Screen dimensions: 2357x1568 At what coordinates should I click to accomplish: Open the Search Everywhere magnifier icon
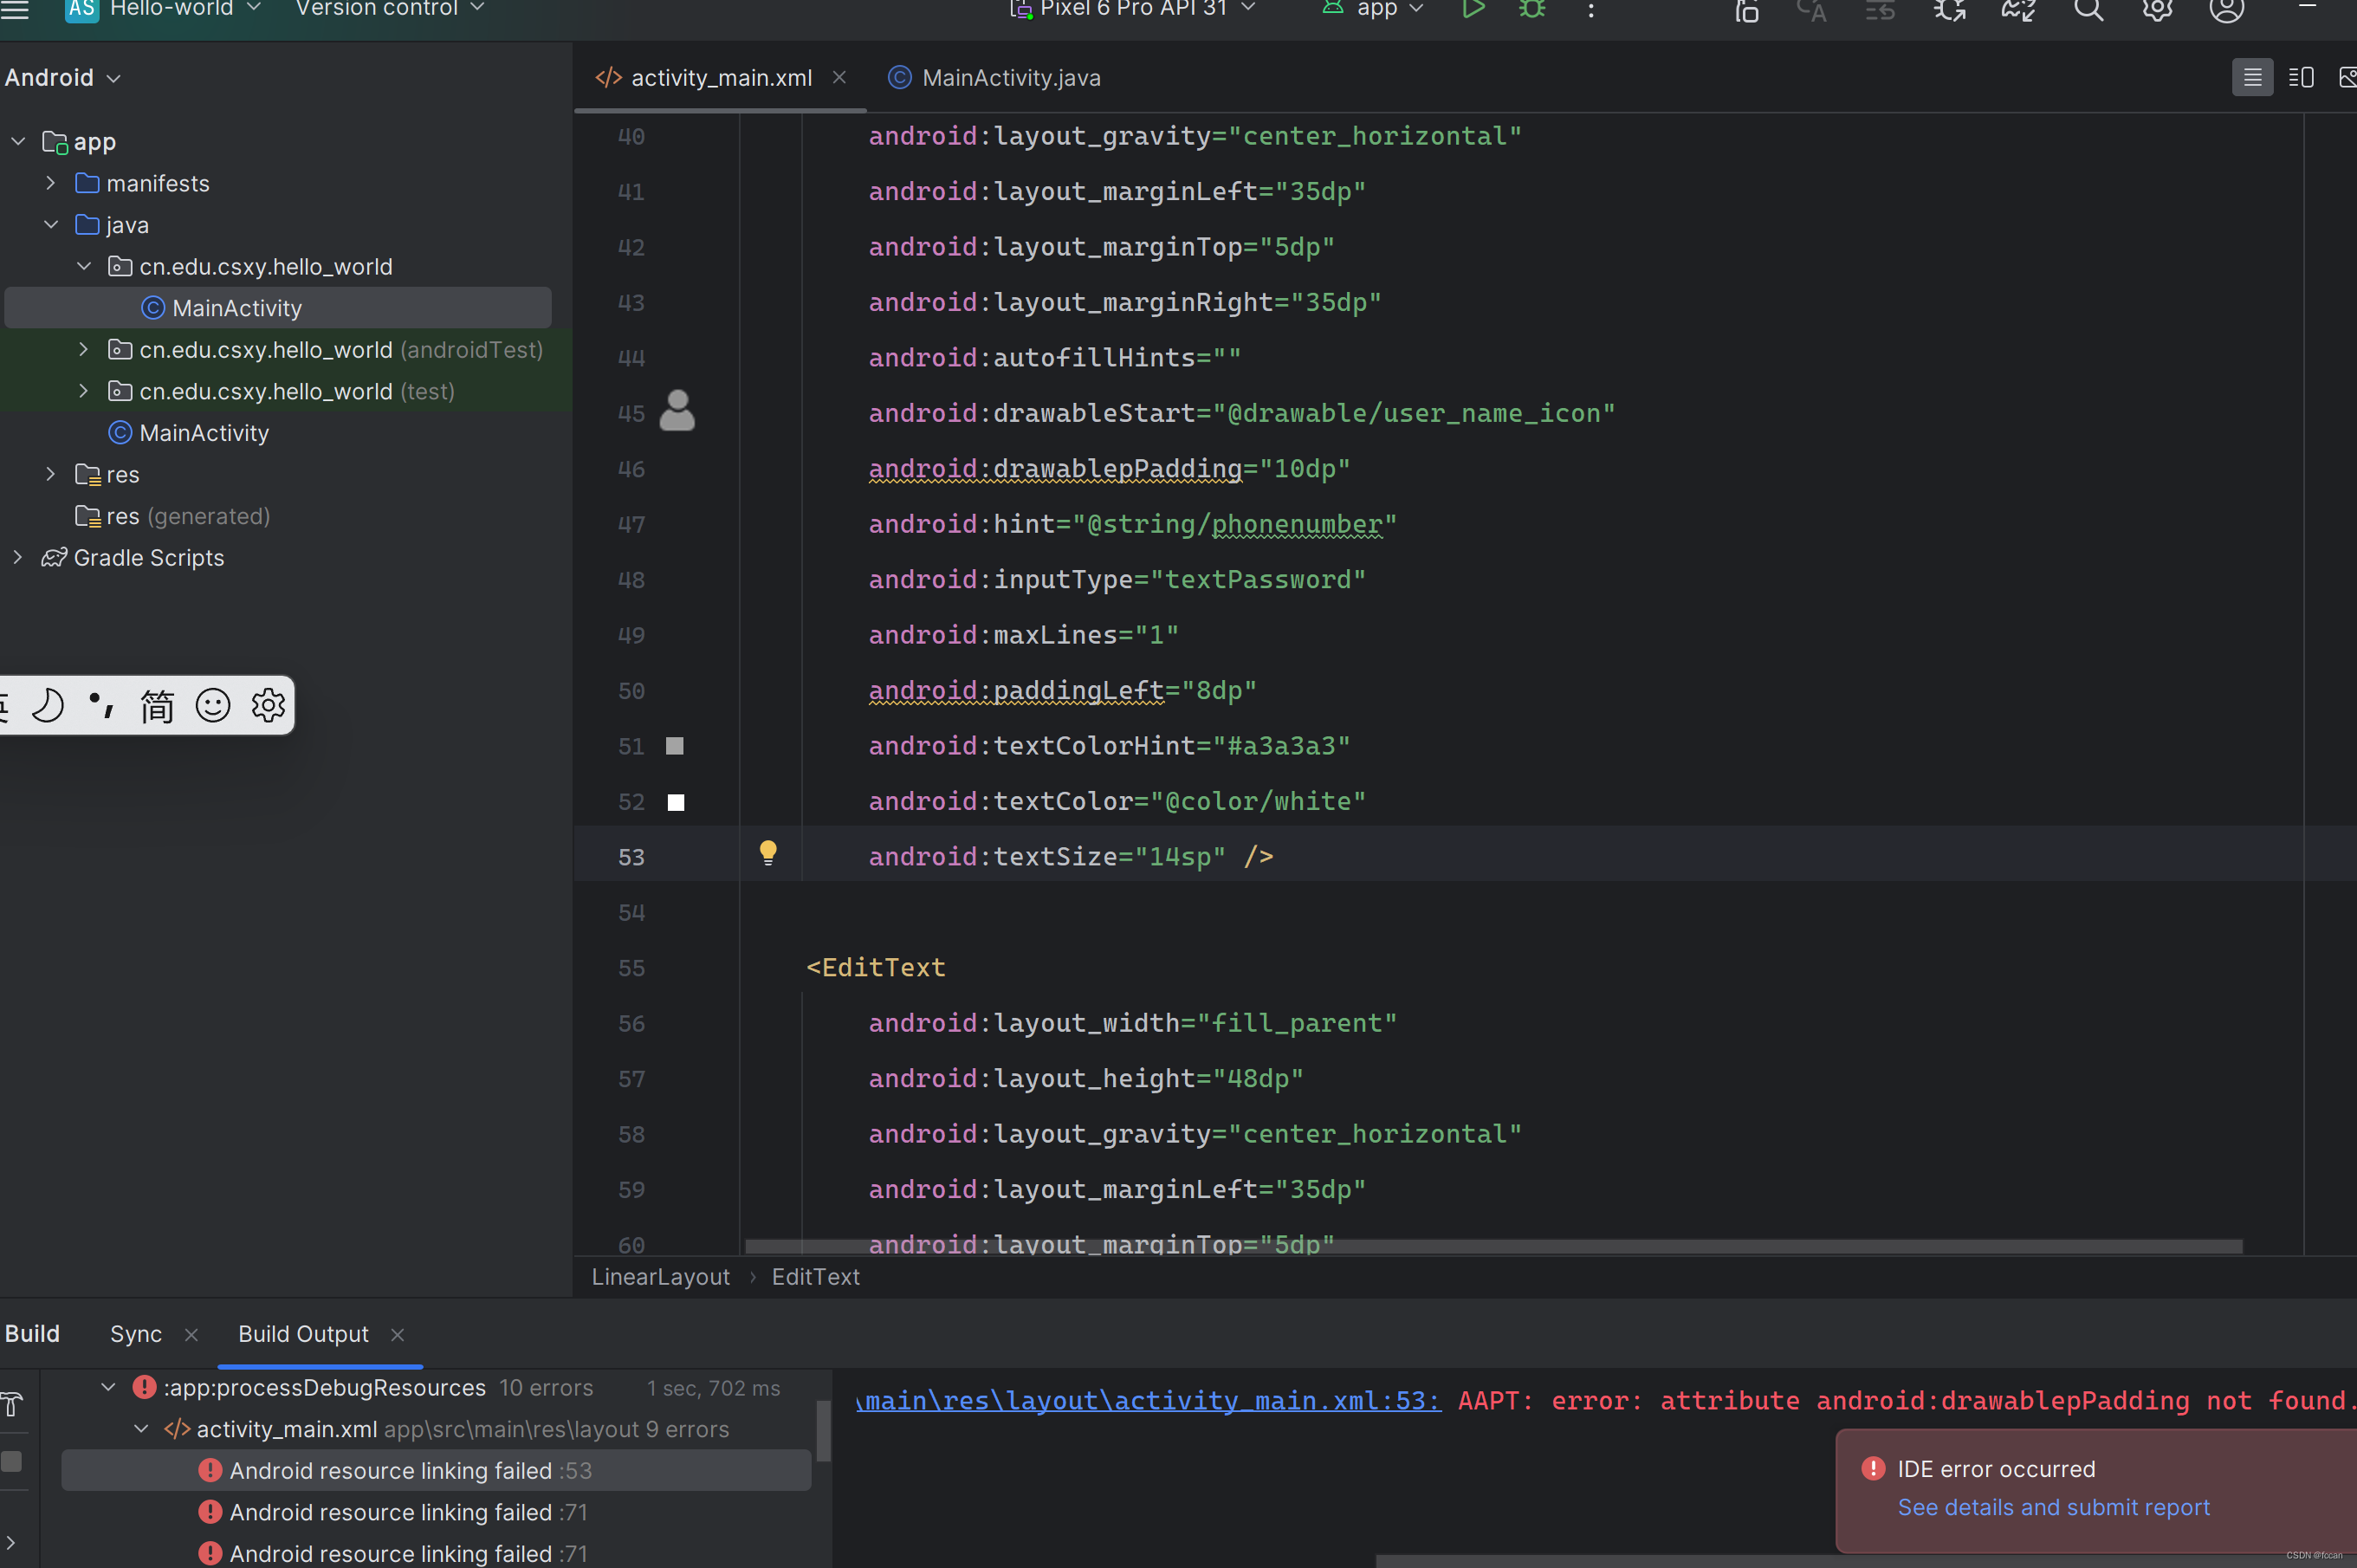point(2087,10)
